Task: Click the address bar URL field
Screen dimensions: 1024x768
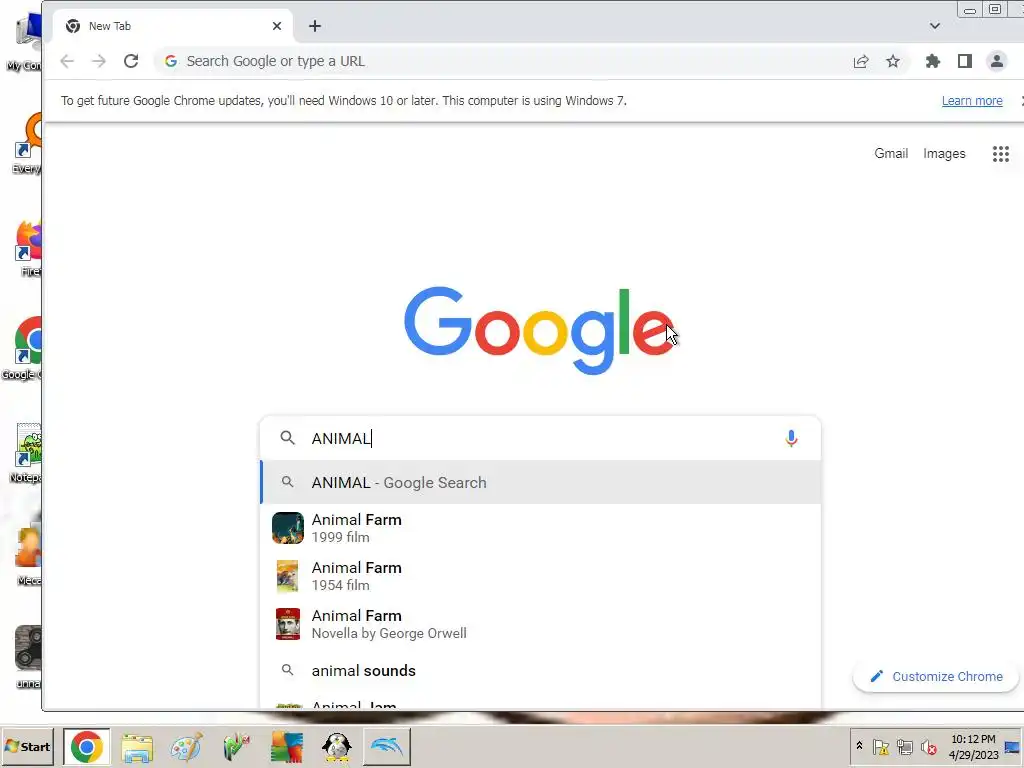Action: [x=503, y=61]
